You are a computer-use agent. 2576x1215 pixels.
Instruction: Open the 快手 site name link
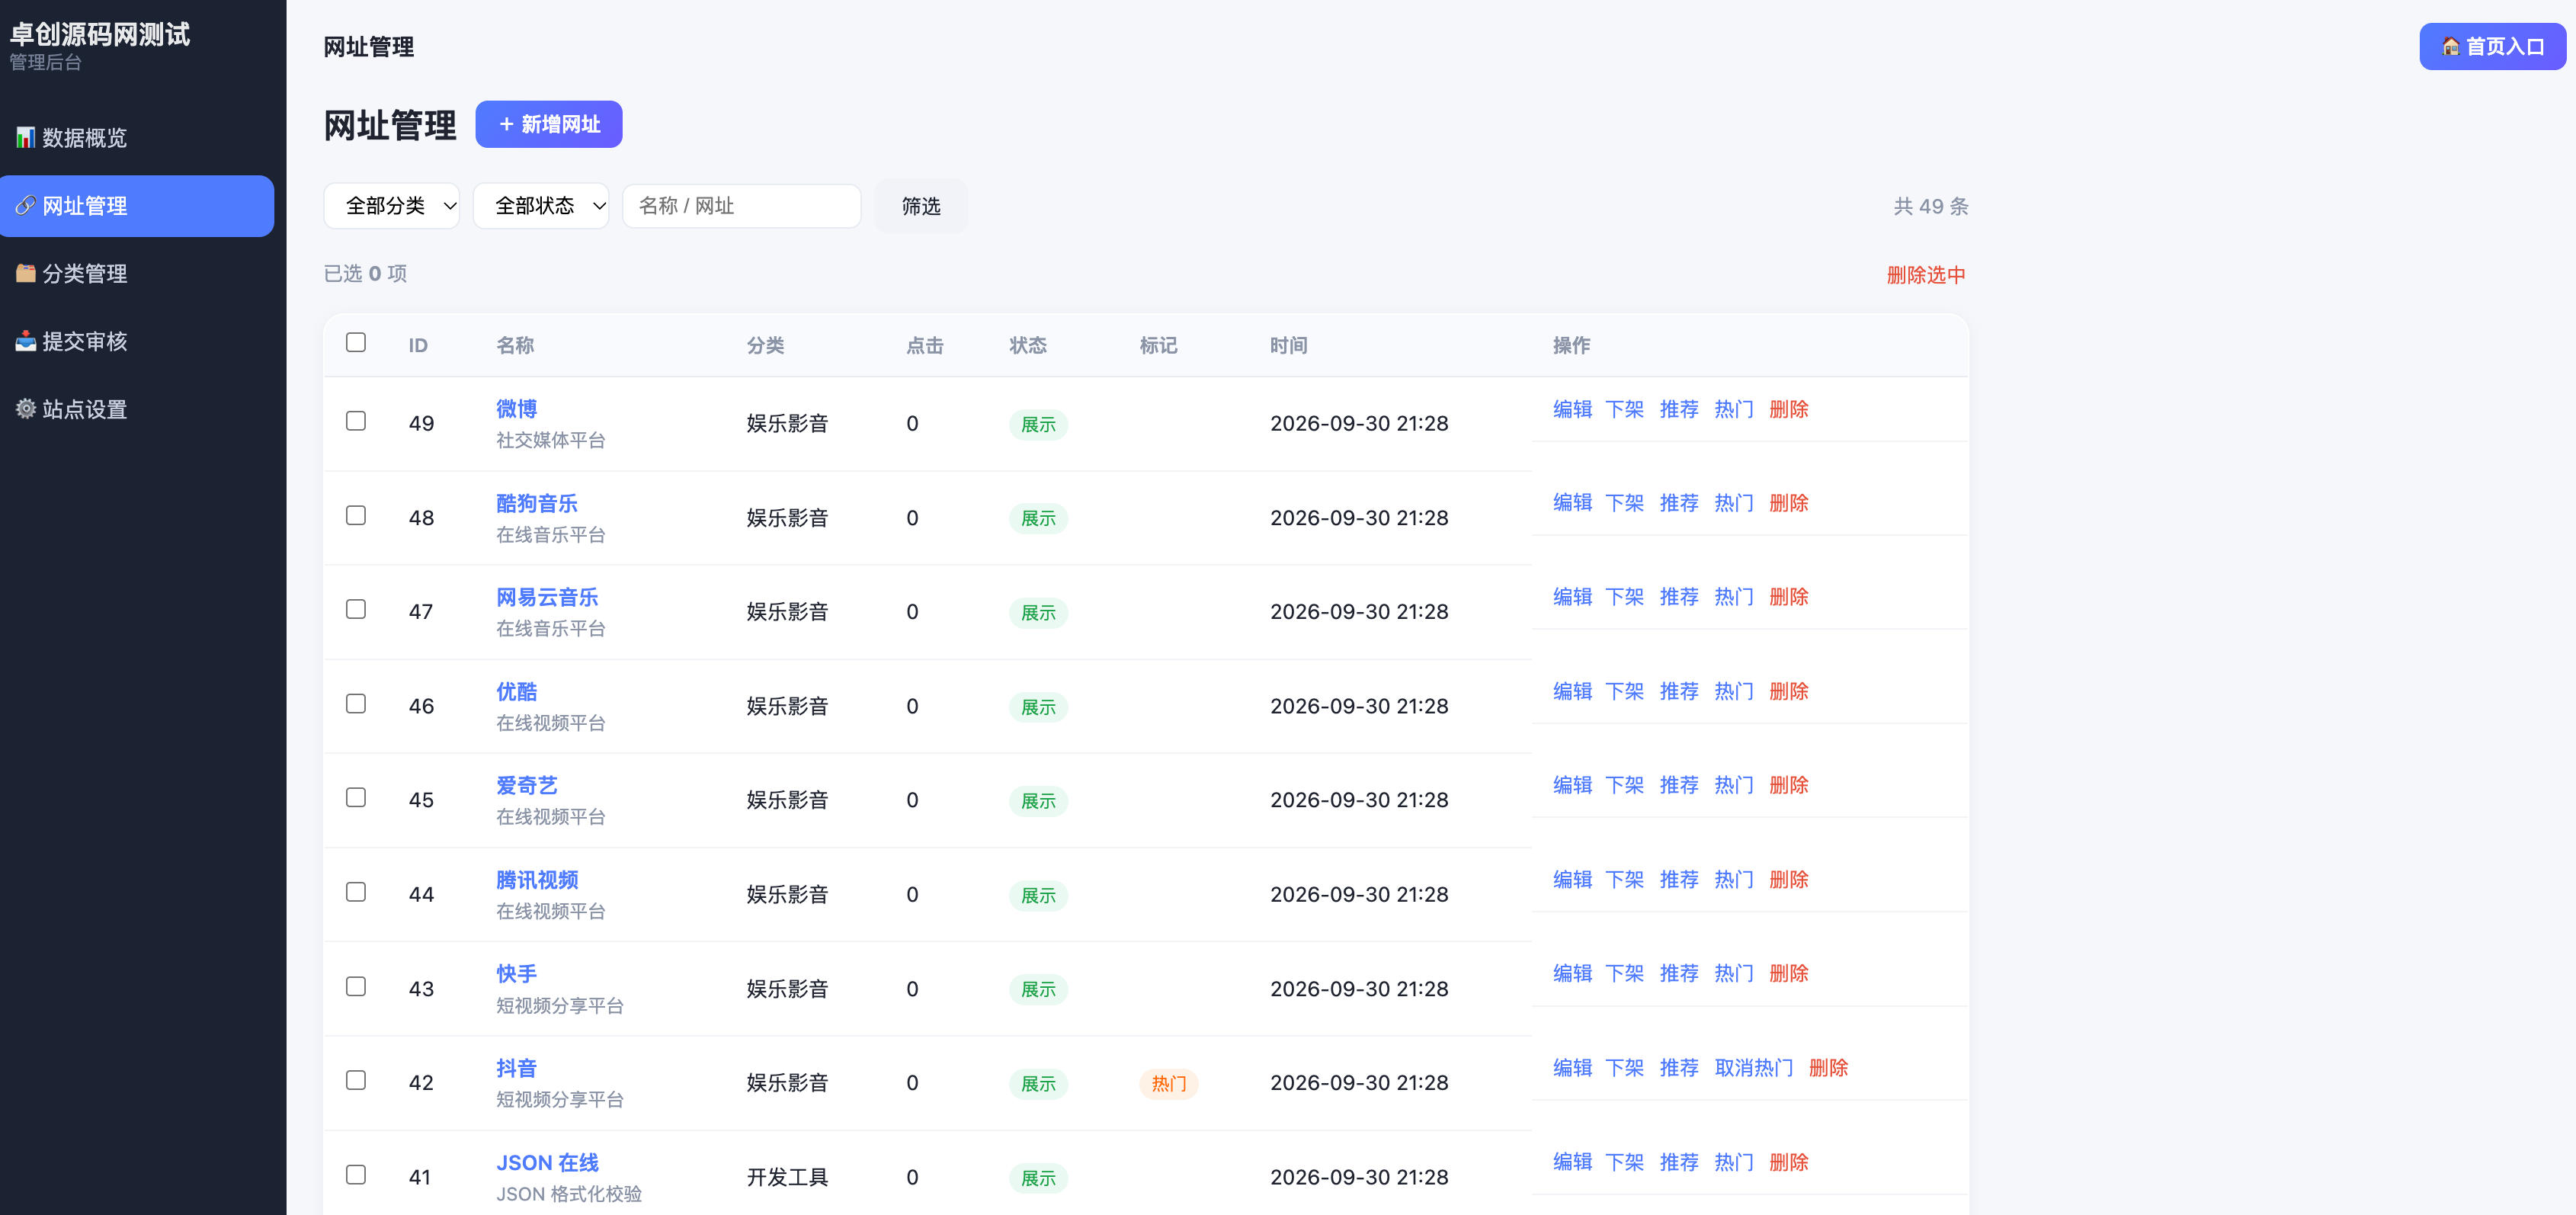click(517, 974)
